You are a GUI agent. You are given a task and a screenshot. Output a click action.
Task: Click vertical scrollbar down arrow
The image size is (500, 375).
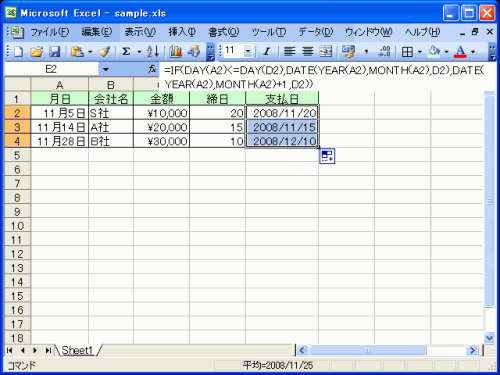(489, 338)
